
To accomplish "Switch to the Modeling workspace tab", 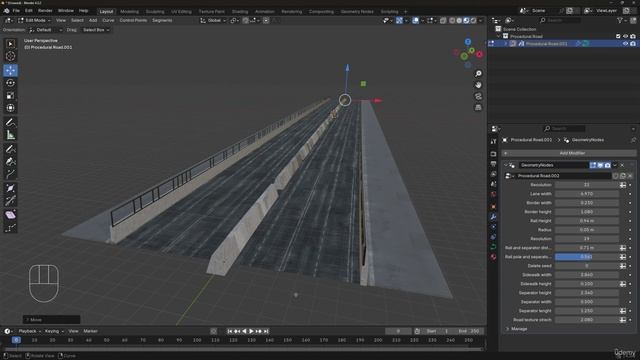I will [129, 11].
